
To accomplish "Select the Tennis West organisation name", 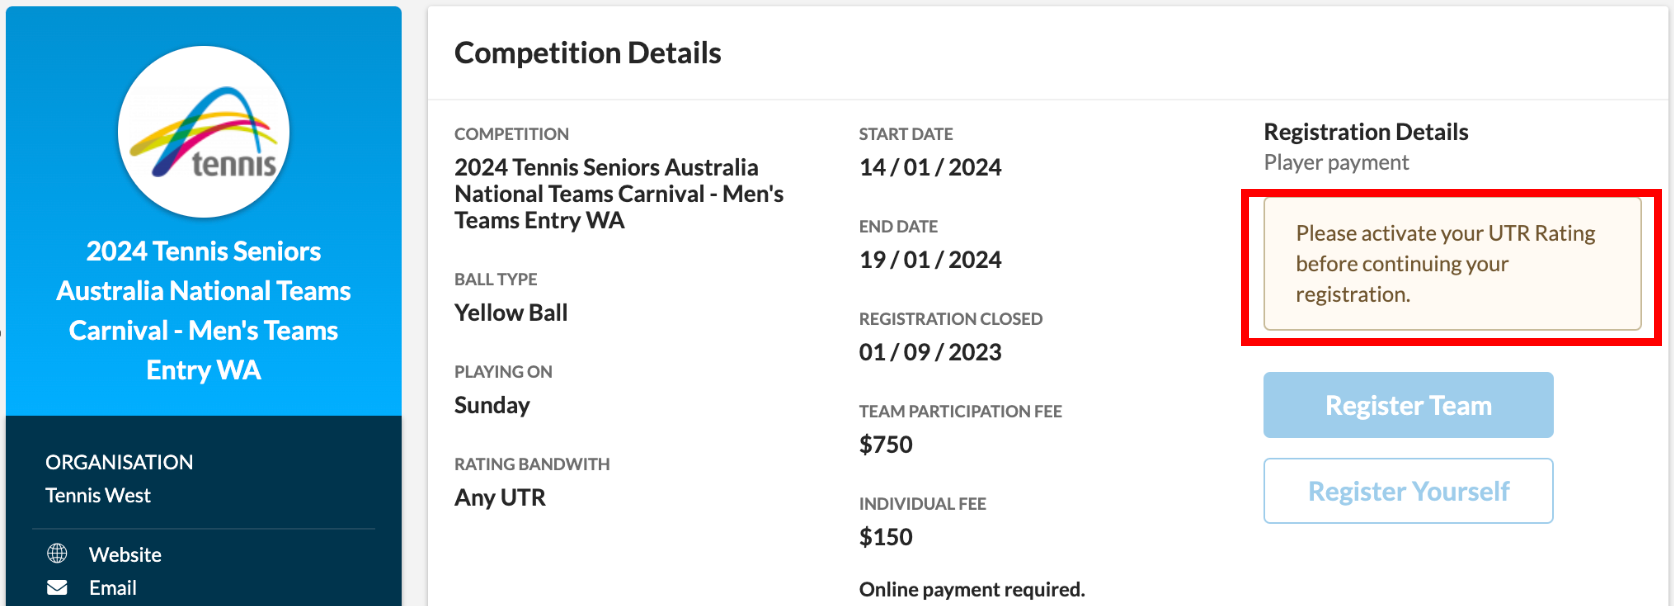I will point(98,495).
